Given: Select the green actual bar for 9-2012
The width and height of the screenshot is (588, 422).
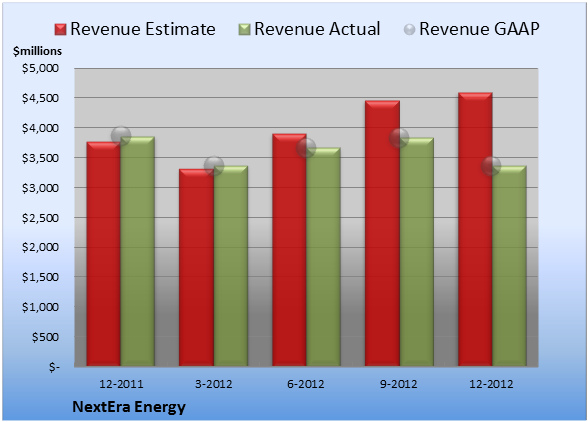Looking at the screenshot, I should 417,252.
